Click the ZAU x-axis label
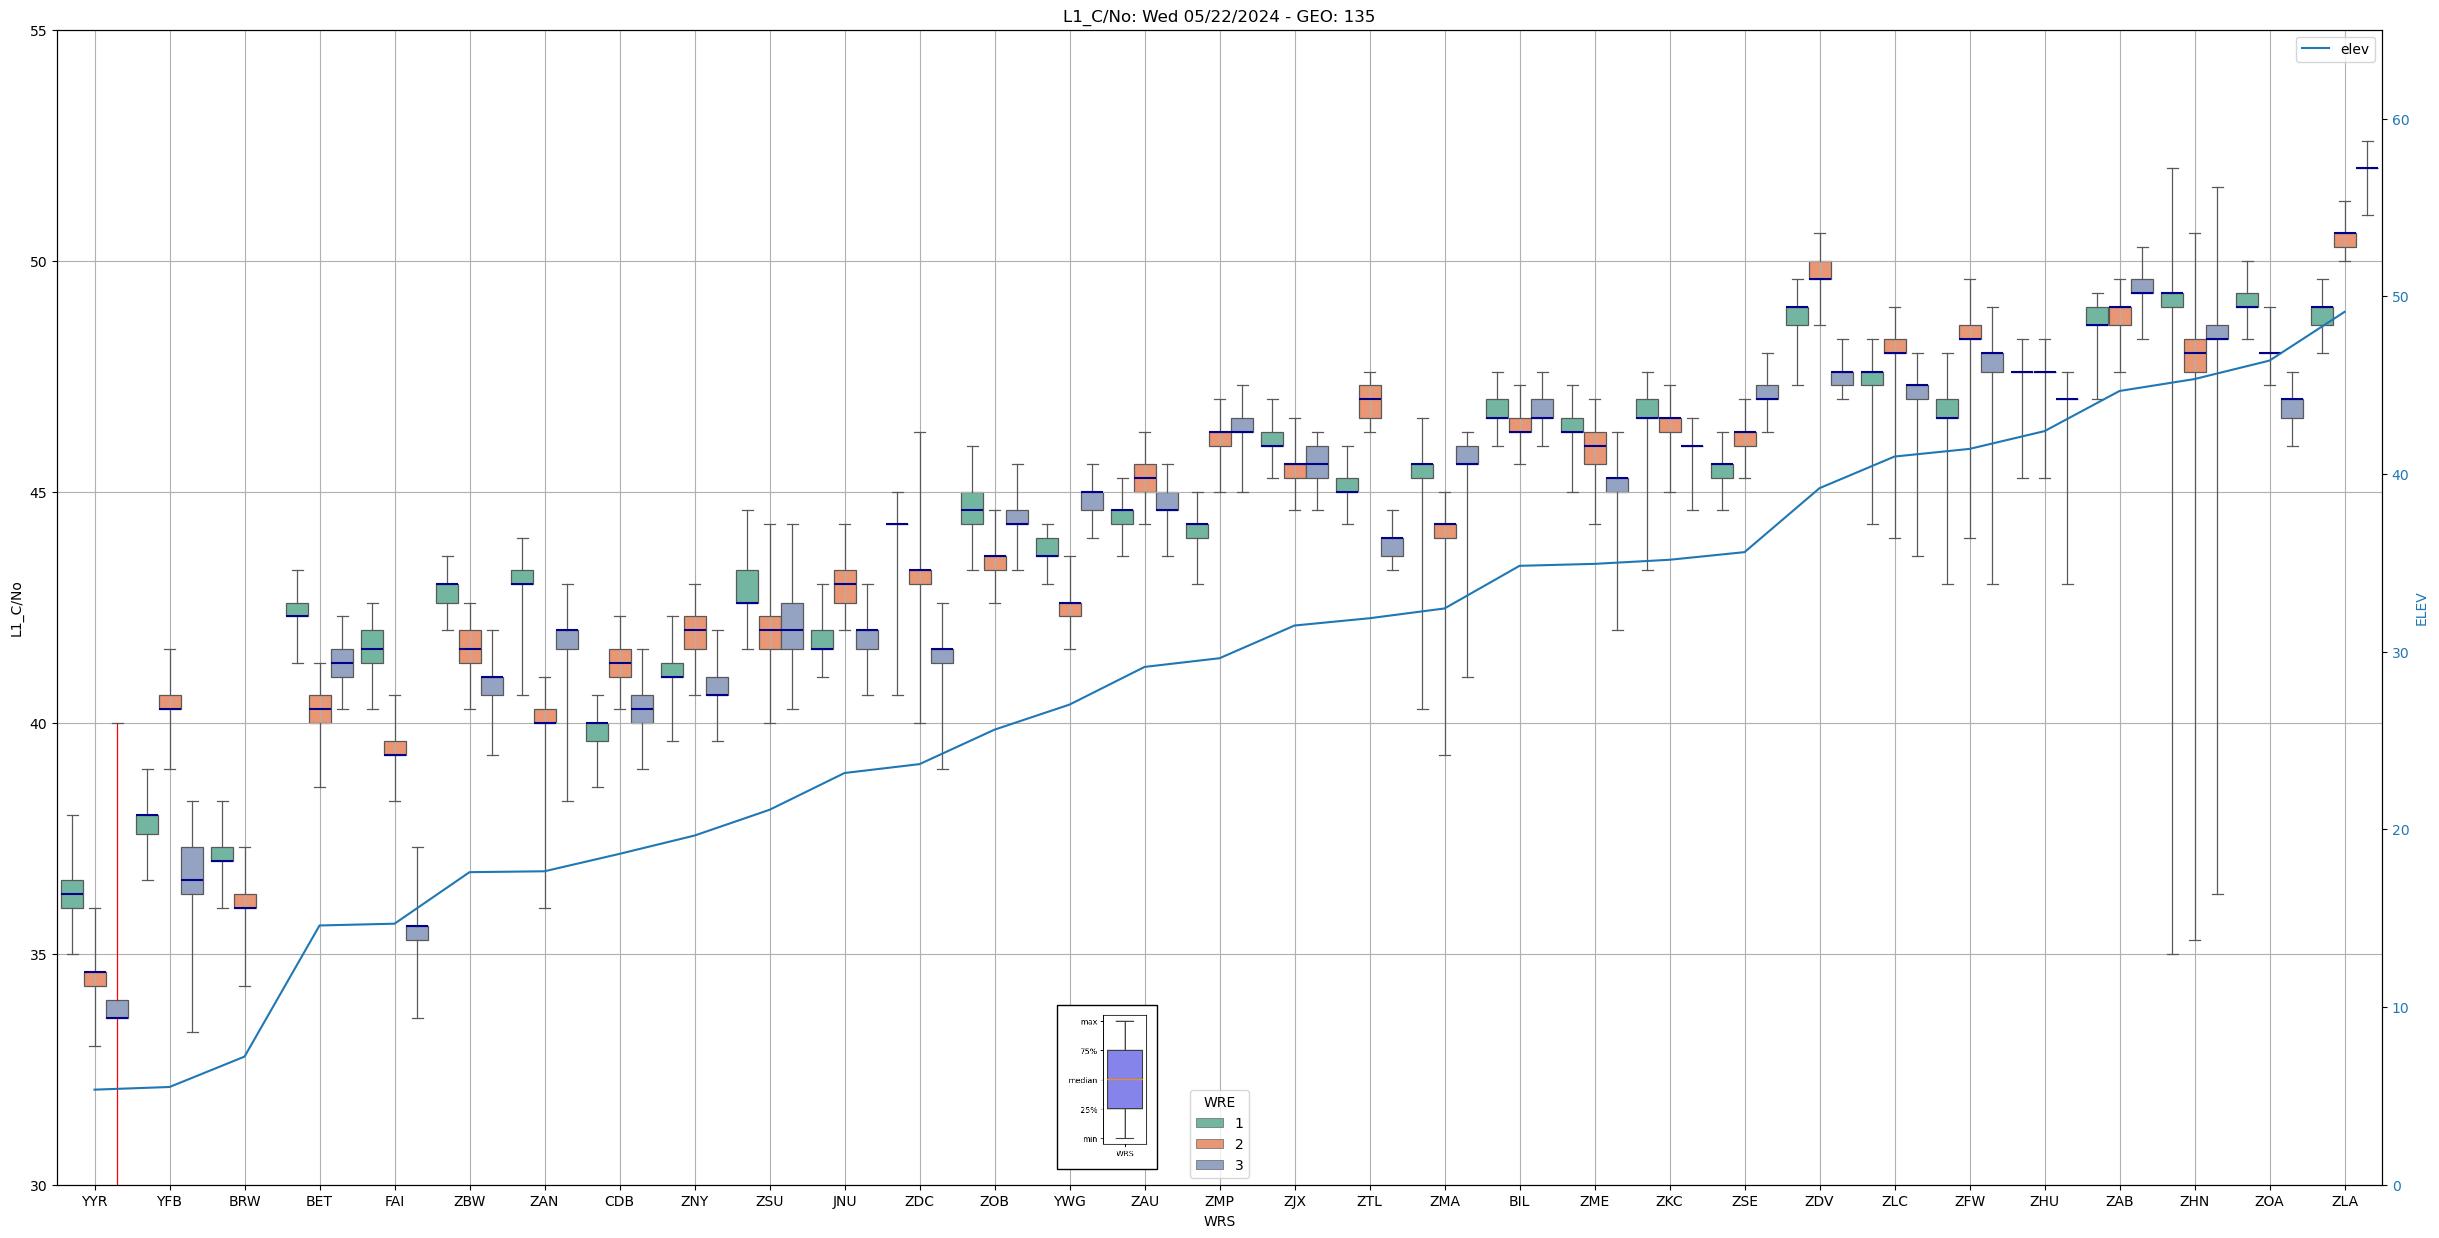 click(x=1145, y=1201)
